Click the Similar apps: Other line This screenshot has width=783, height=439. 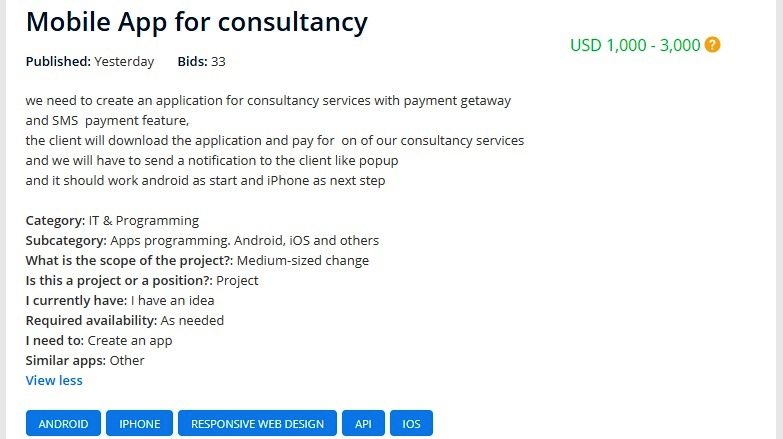(85, 360)
